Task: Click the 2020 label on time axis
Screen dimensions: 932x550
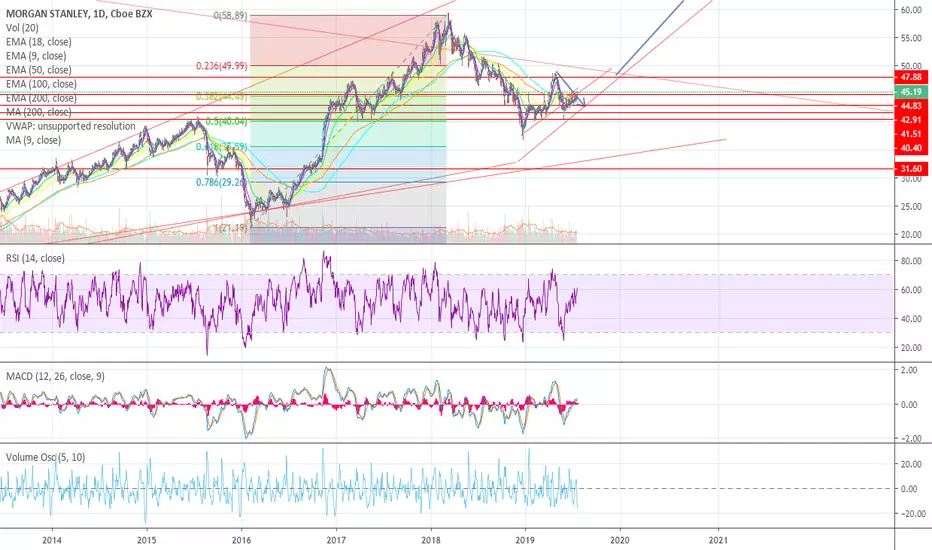Action: pos(620,540)
